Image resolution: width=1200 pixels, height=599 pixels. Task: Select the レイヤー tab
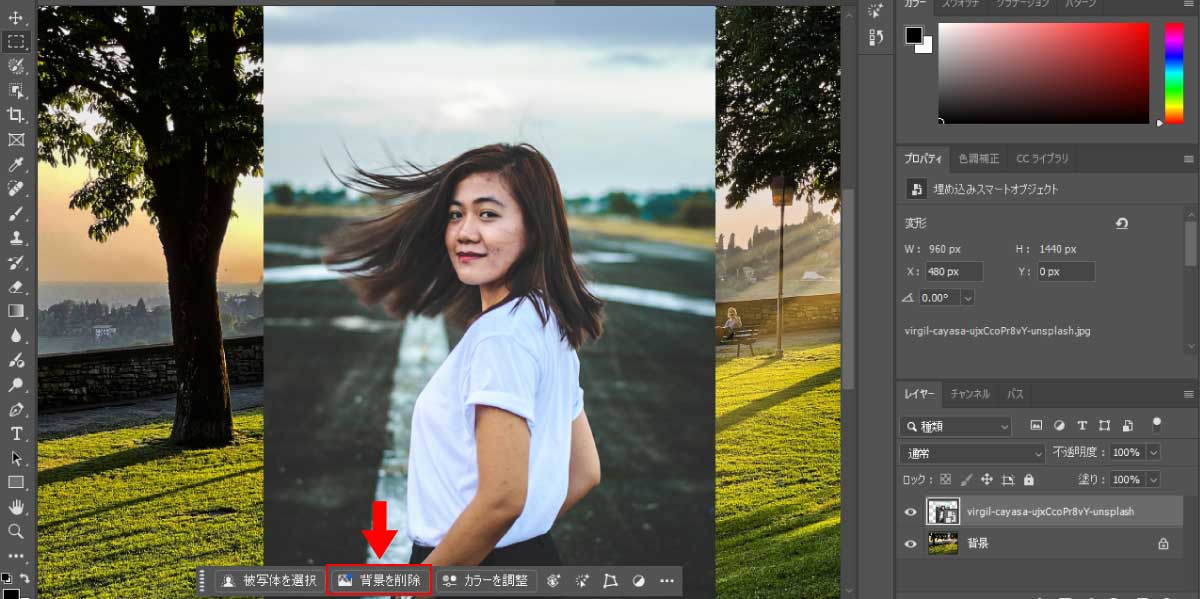919,394
